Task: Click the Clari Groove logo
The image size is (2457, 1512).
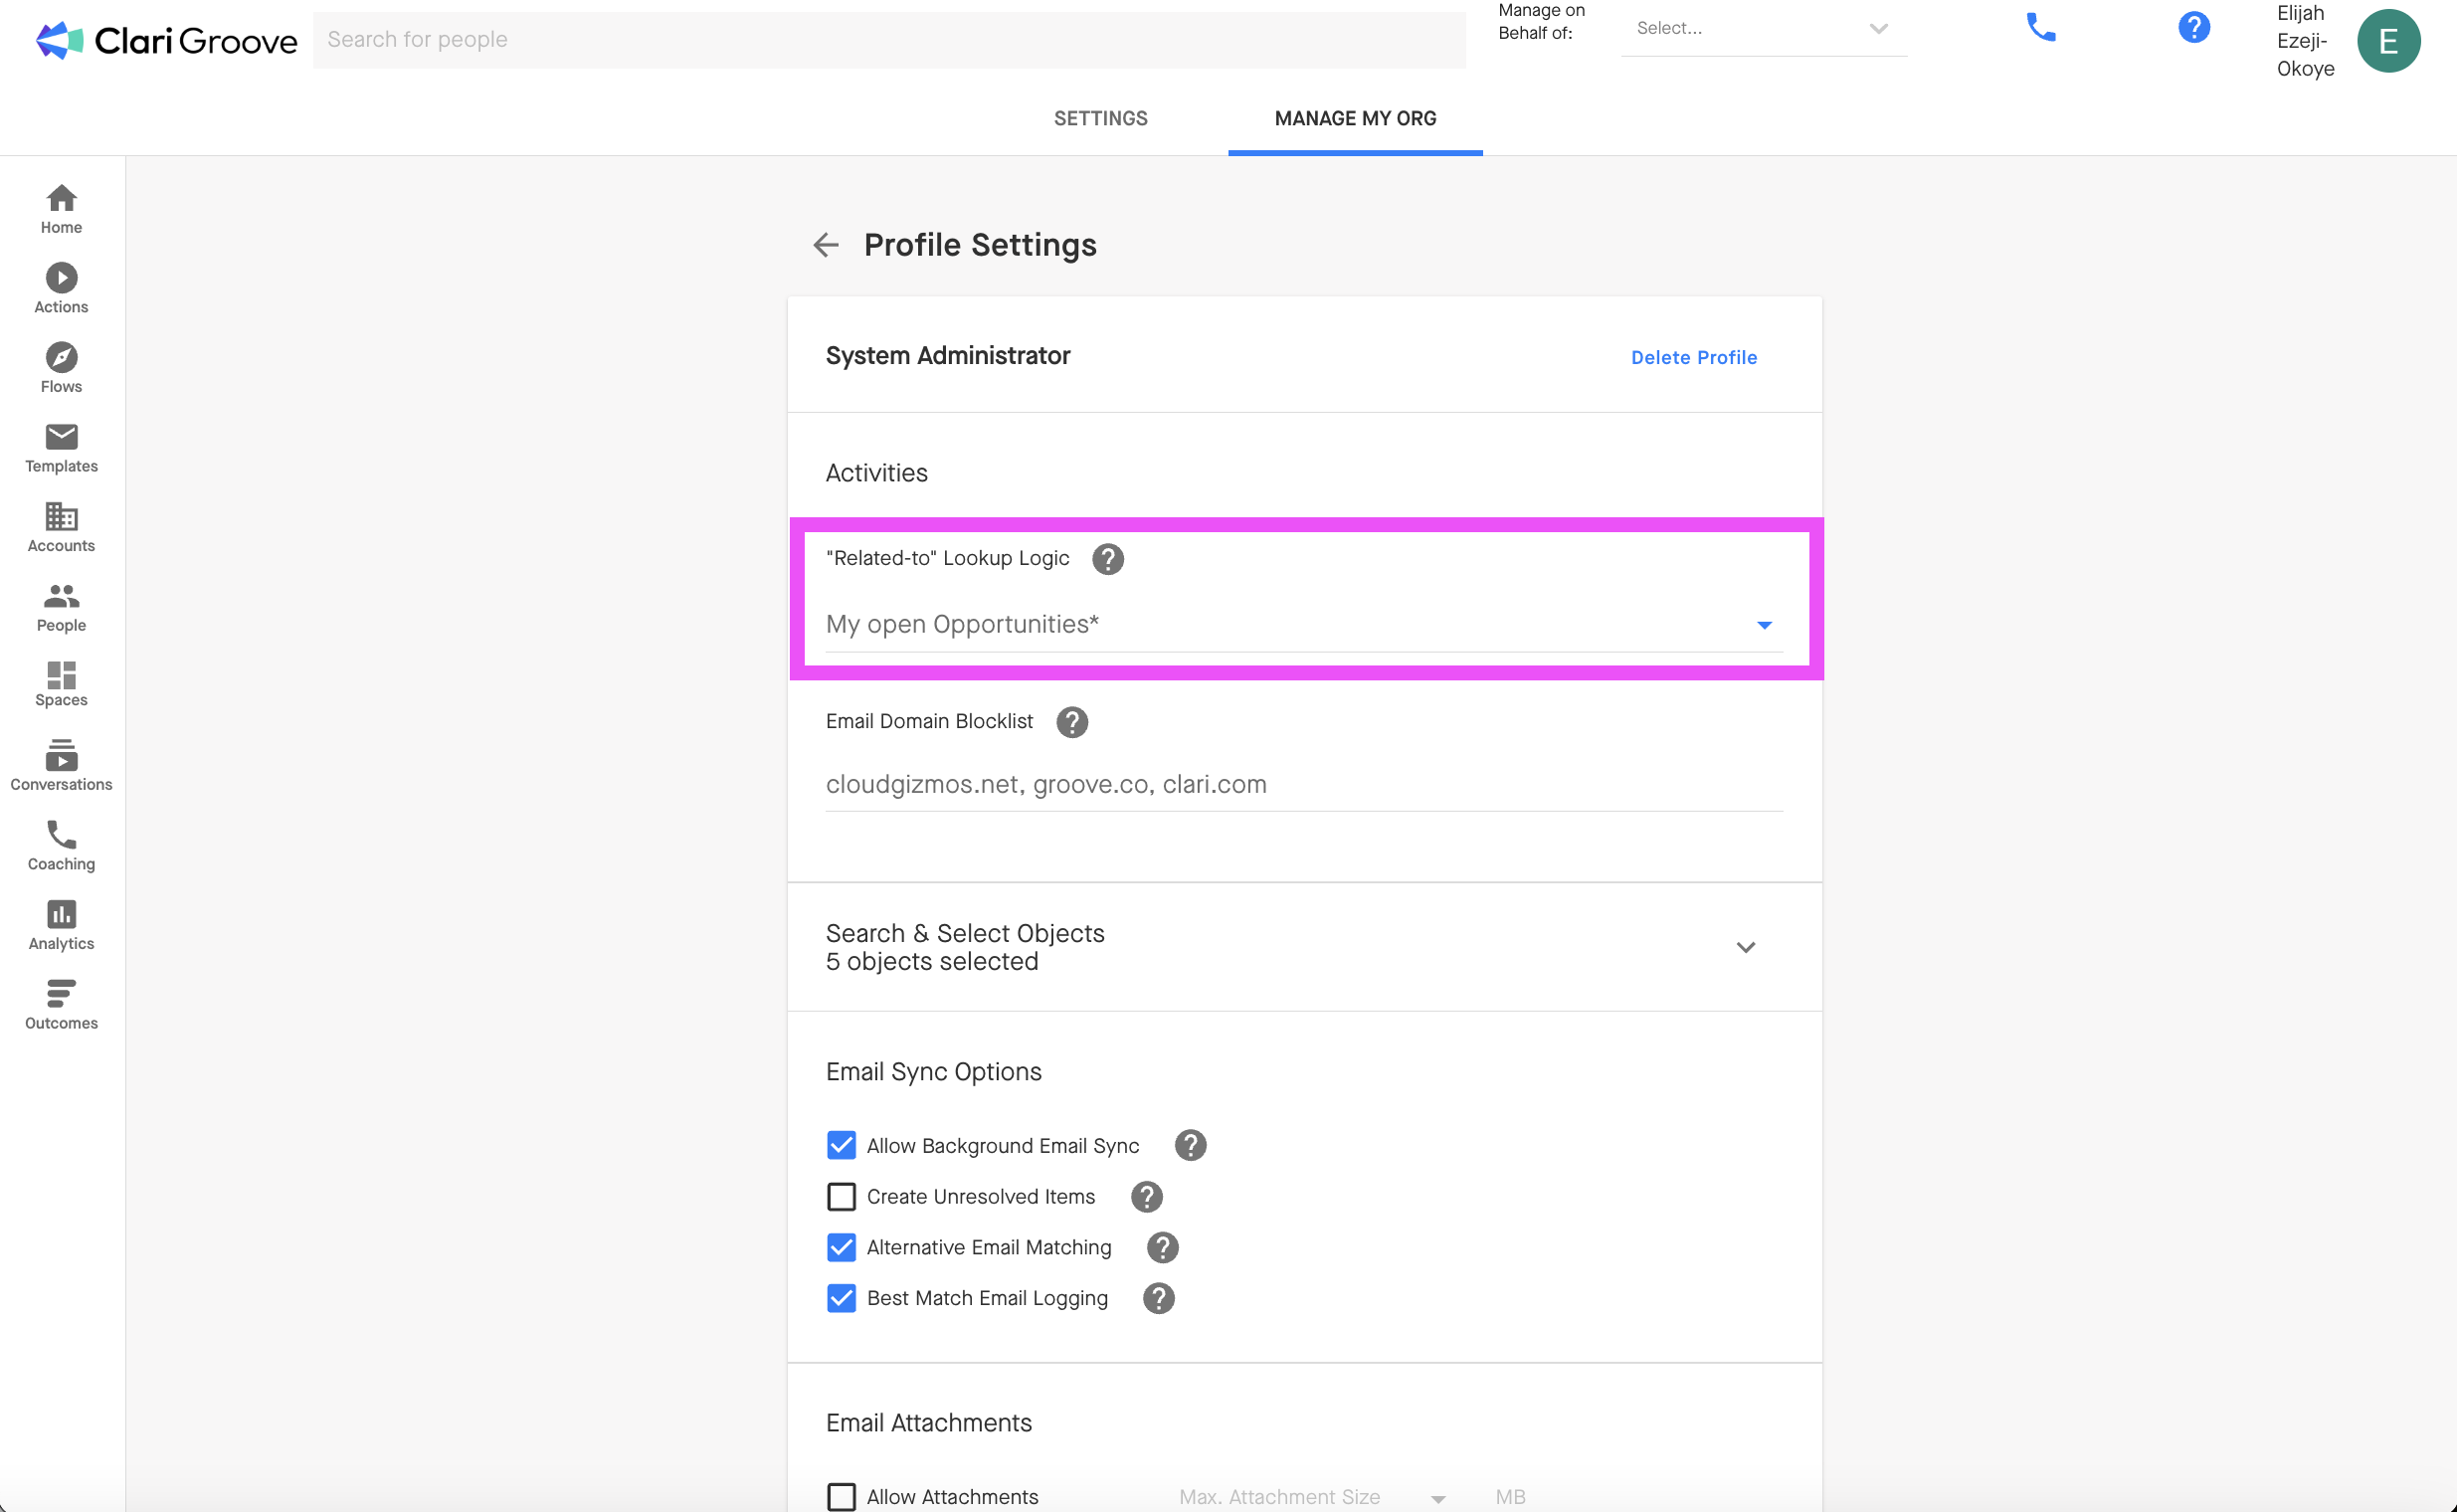Action: 166,40
